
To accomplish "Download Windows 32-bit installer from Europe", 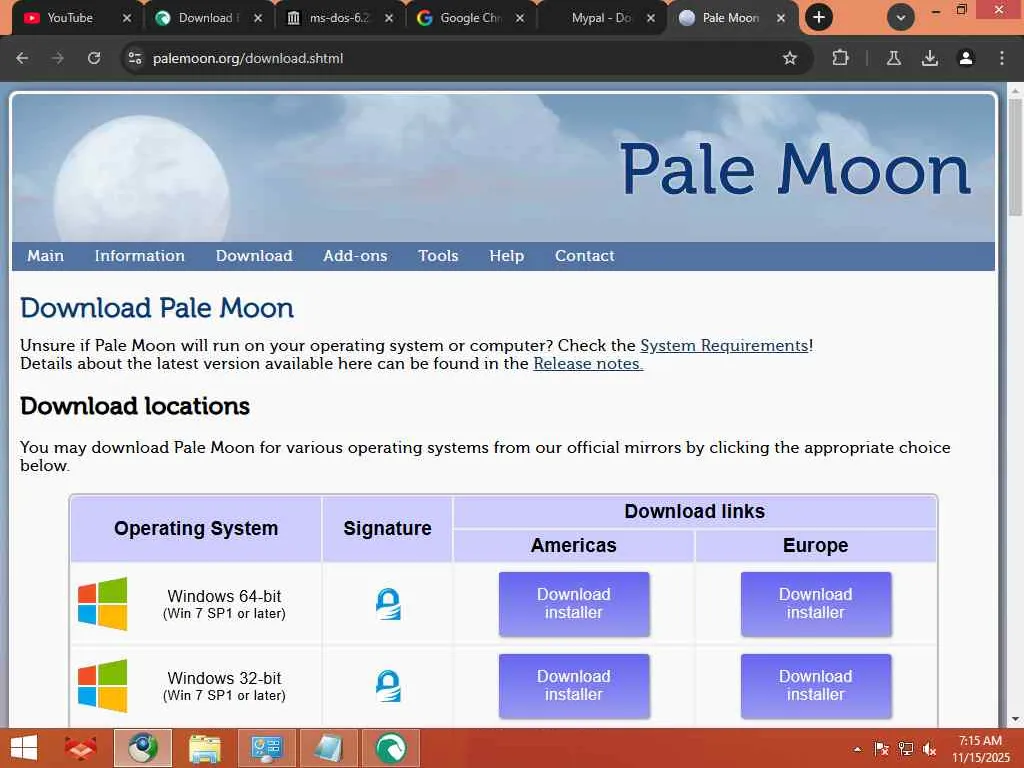I will [816, 686].
